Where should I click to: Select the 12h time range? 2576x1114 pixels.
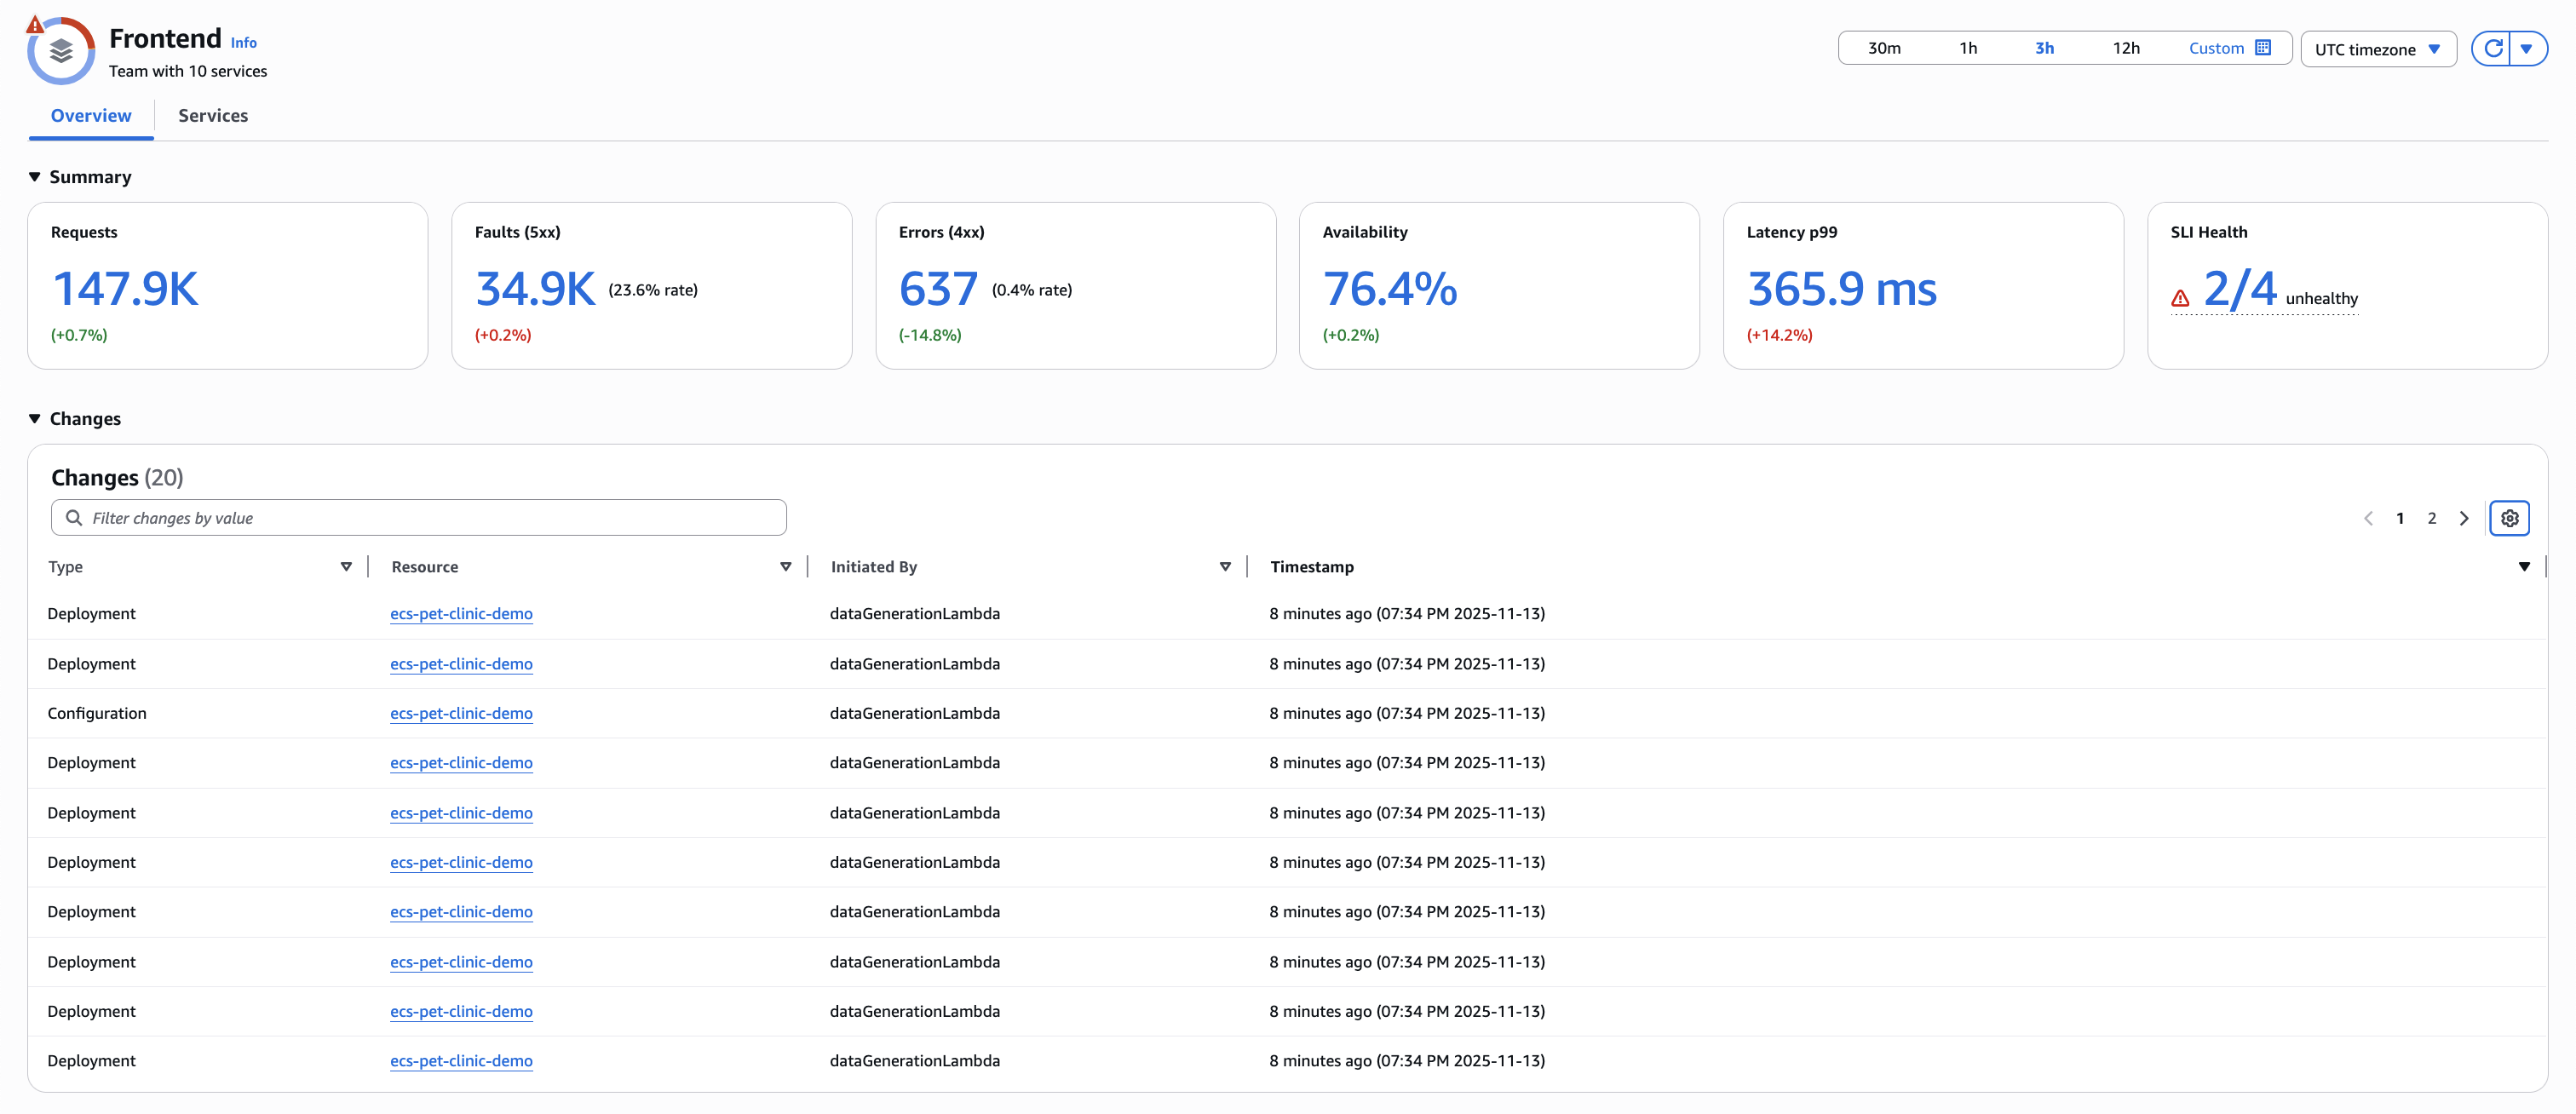pyautogui.click(x=2126, y=47)
